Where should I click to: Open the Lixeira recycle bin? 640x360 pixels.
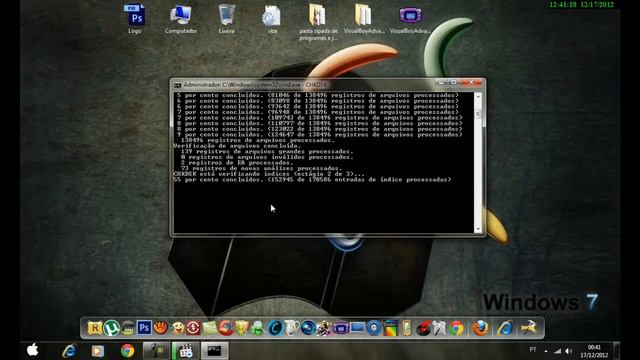[x=227, y=19]
